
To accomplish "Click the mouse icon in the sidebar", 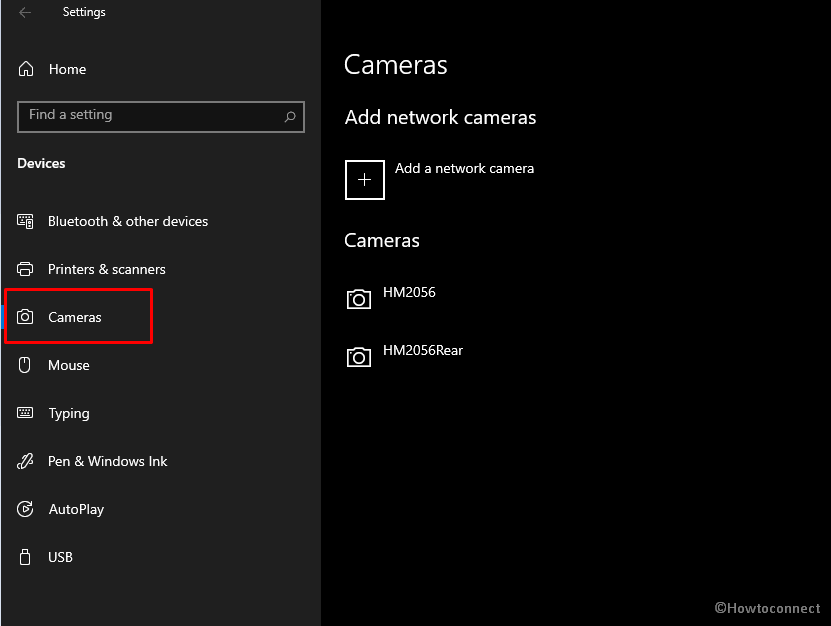I will [26, 365].
